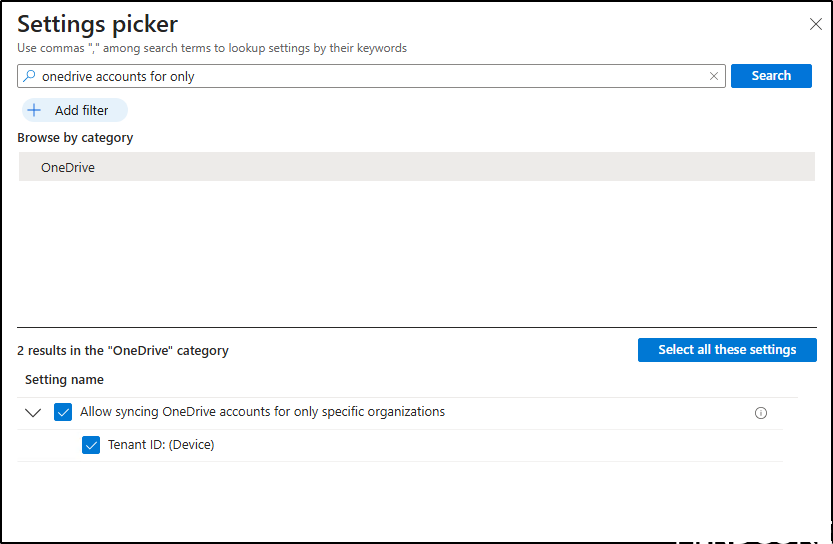
Task: Uncheck the Tenant ID (Device) checkbox
Action: [x=91, y=445]
